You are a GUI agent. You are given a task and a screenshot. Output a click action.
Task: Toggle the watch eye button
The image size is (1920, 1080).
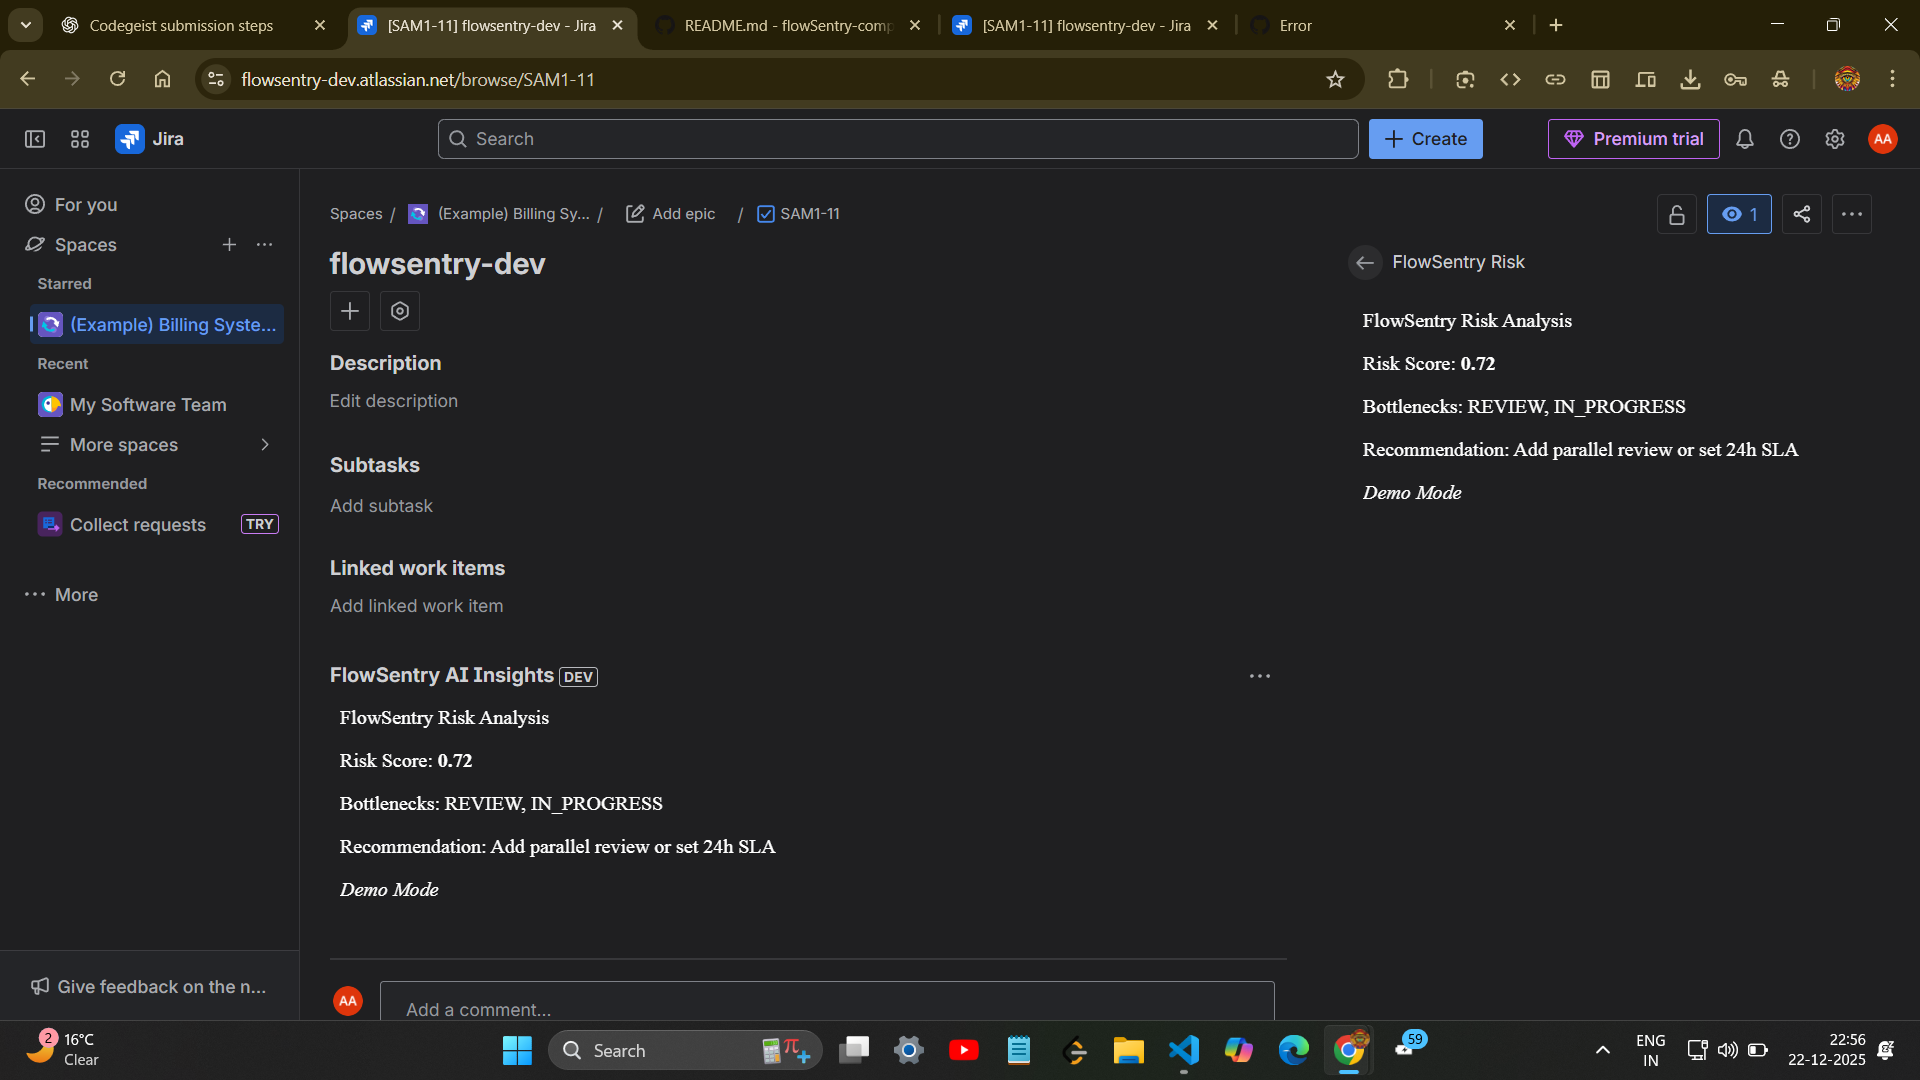click(x=1739, y=214)
